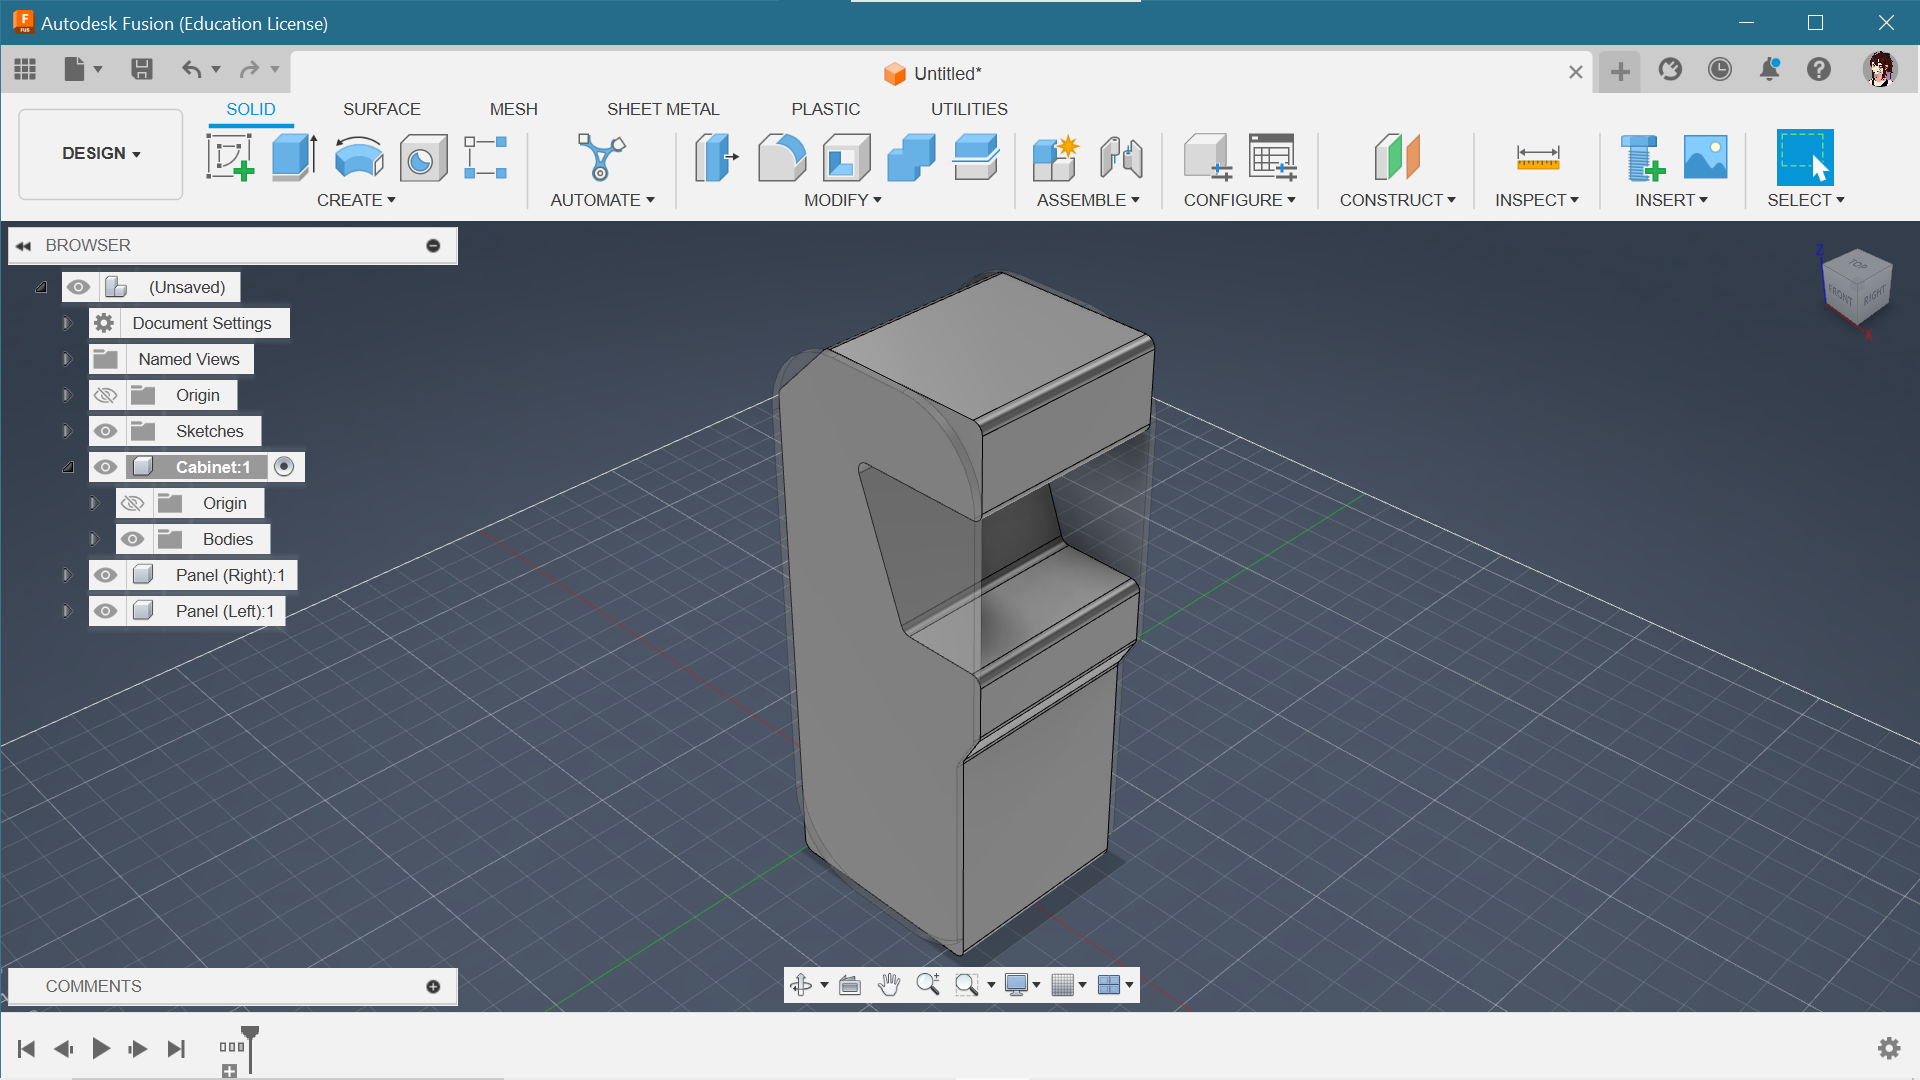Image resolution: width=1920 pixels, height=1080 pixels.
Task: Click the Insert Fastener icon
Action: [1641, 157]
